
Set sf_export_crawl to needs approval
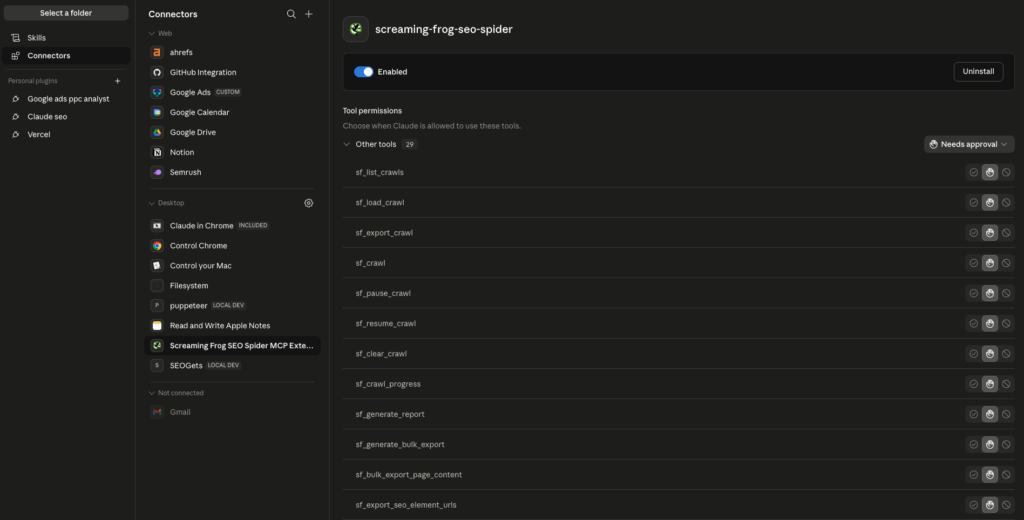pyautogui.click(x=990, y=233)
